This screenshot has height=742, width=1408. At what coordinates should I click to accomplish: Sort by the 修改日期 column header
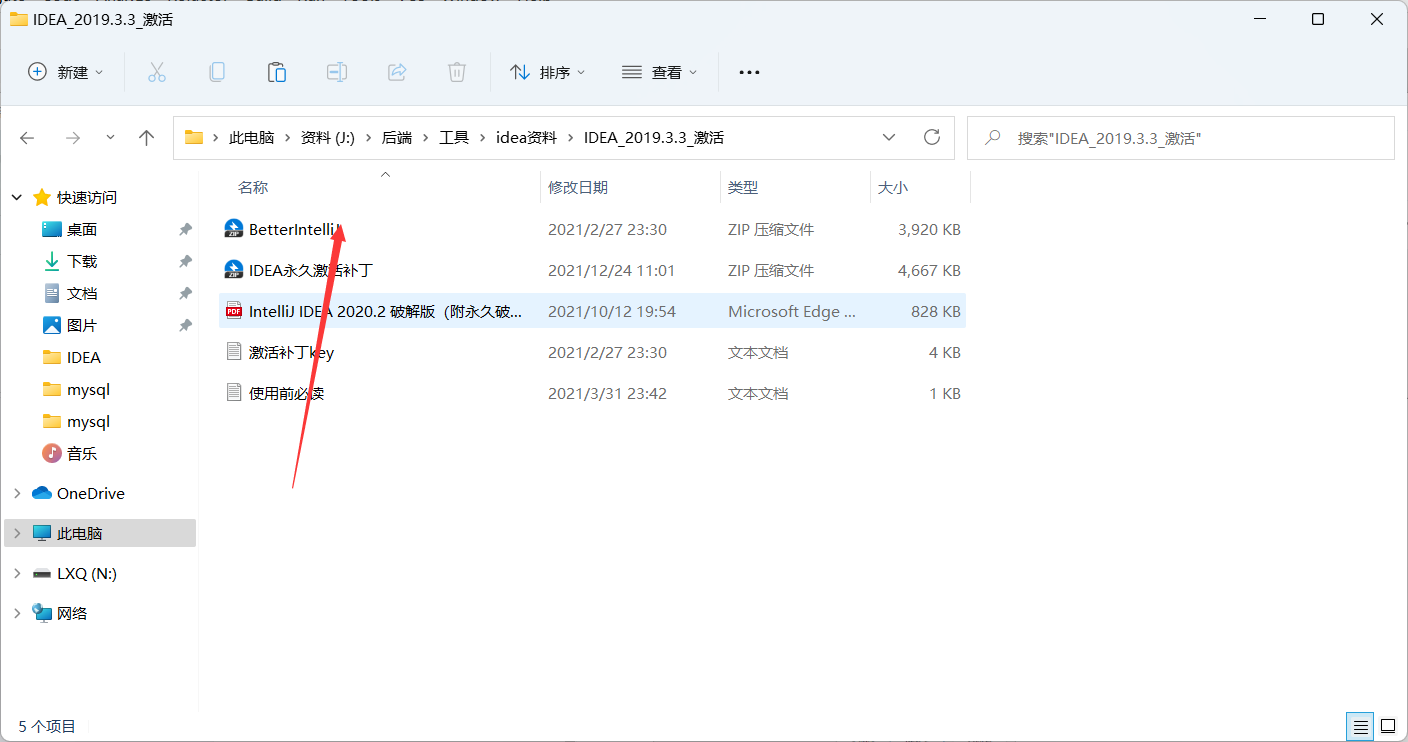[x=578, y=187]
